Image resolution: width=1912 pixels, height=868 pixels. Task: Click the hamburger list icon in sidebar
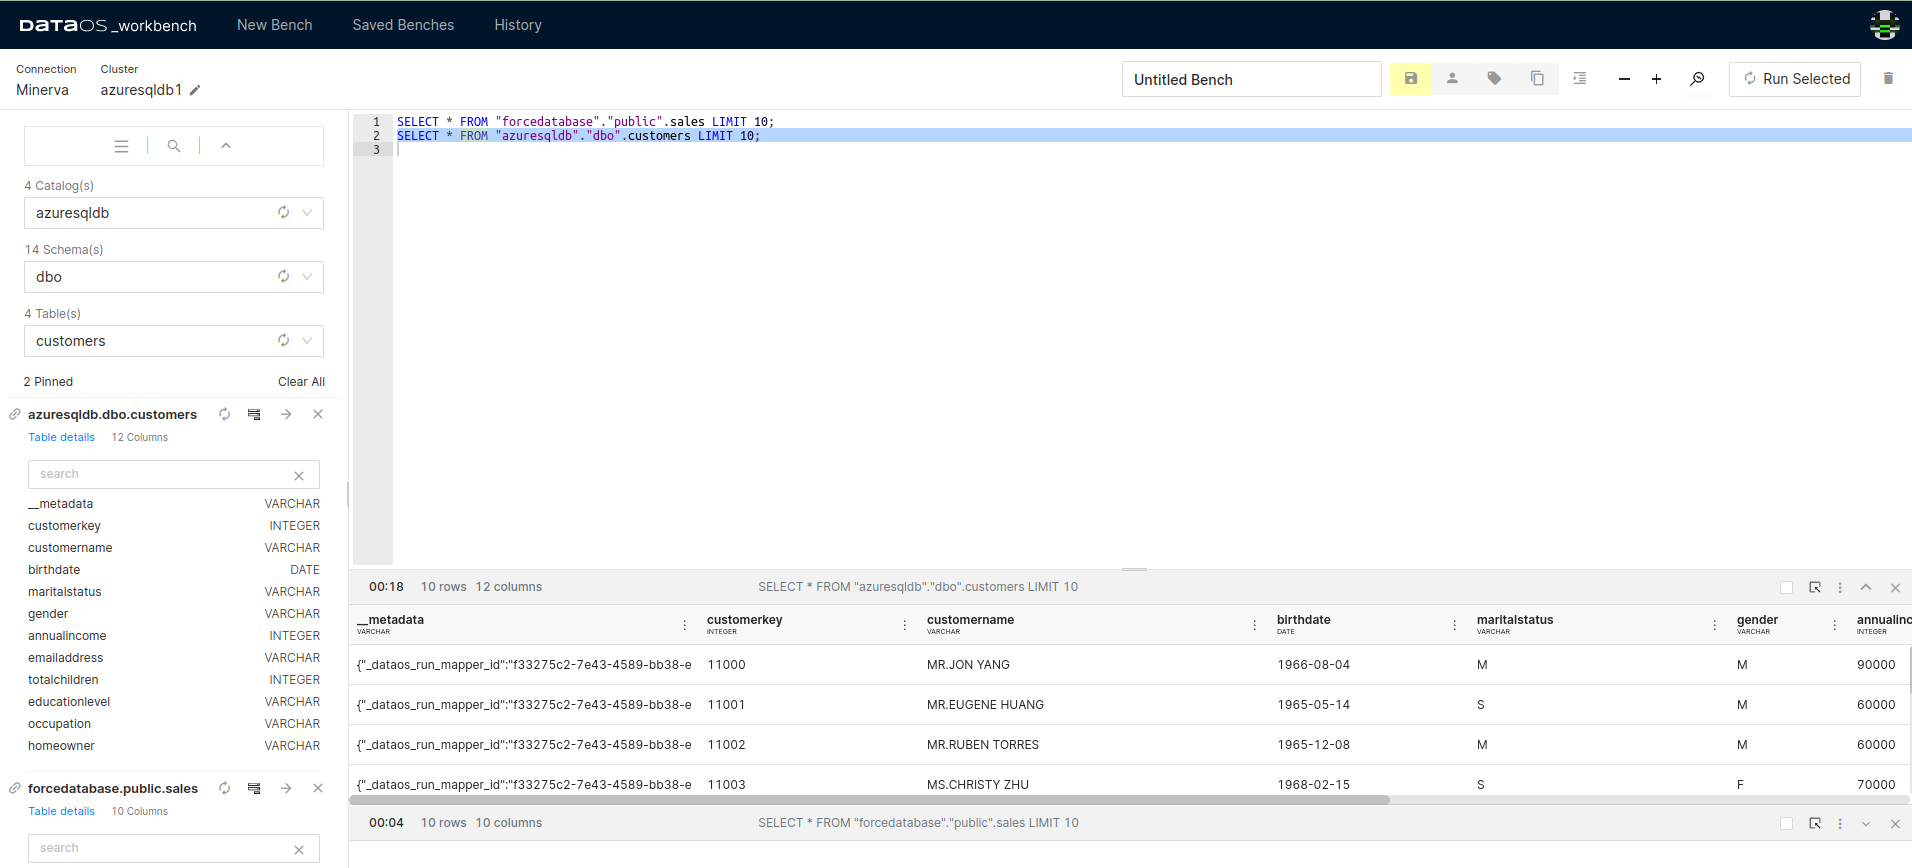tap(121, 146)
